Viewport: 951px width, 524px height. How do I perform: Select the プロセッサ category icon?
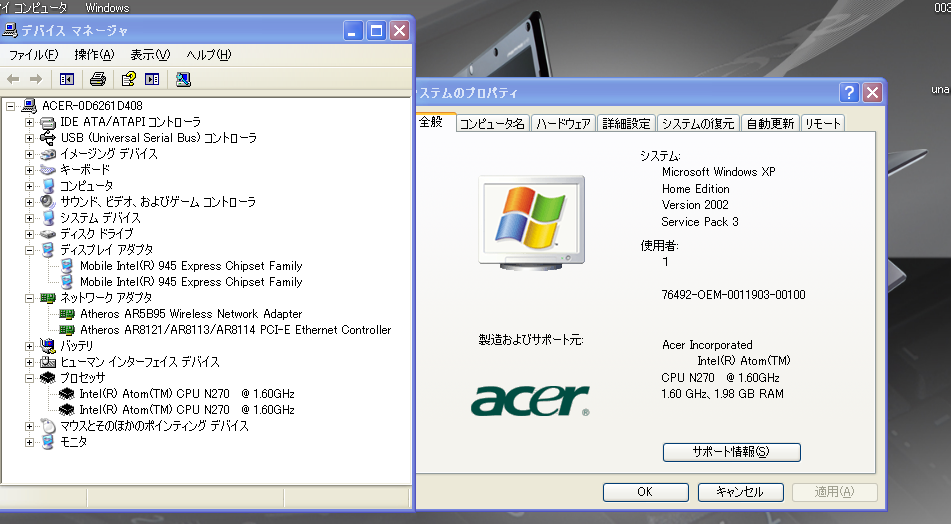(x=48, y=378)
